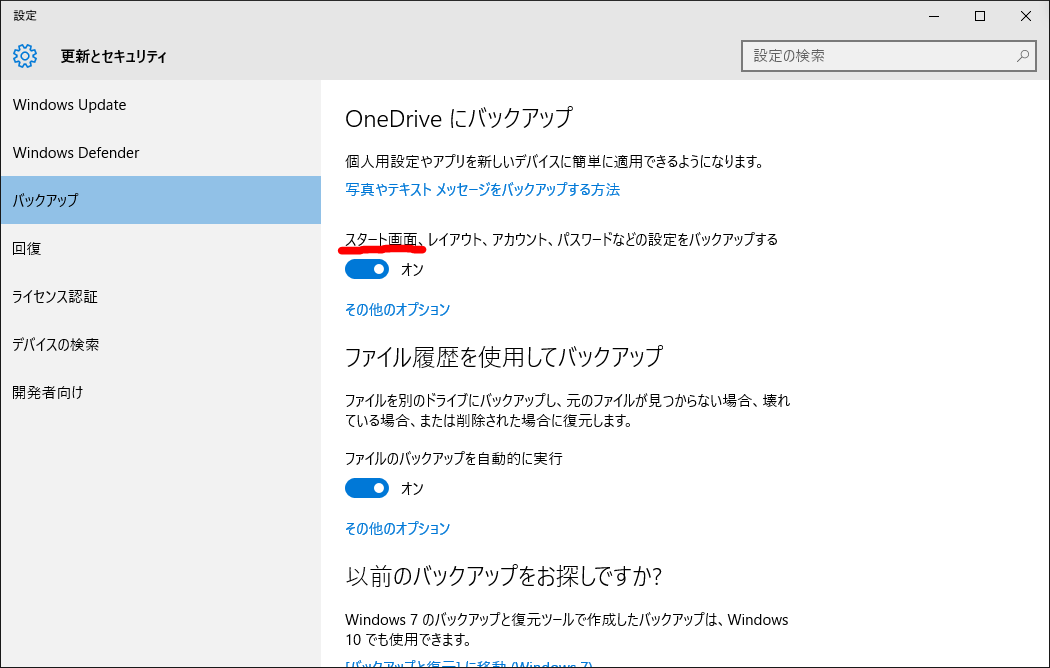
Task: Click 以前のバックアップをお探しですか? heading
Action: point(504,576)
